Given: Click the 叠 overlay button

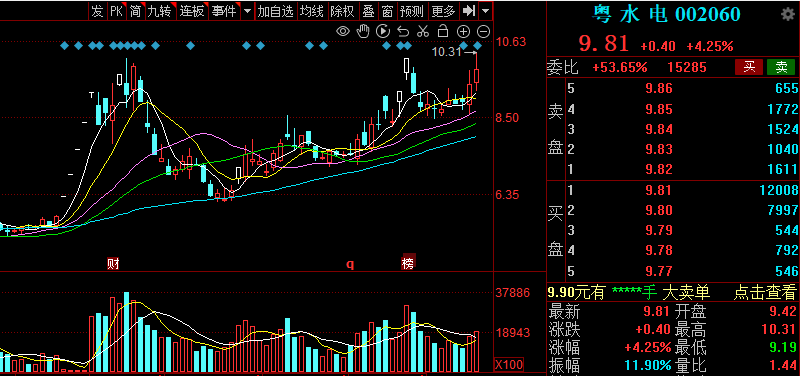Looking at the screenshot, I should [x=368, y=11].
